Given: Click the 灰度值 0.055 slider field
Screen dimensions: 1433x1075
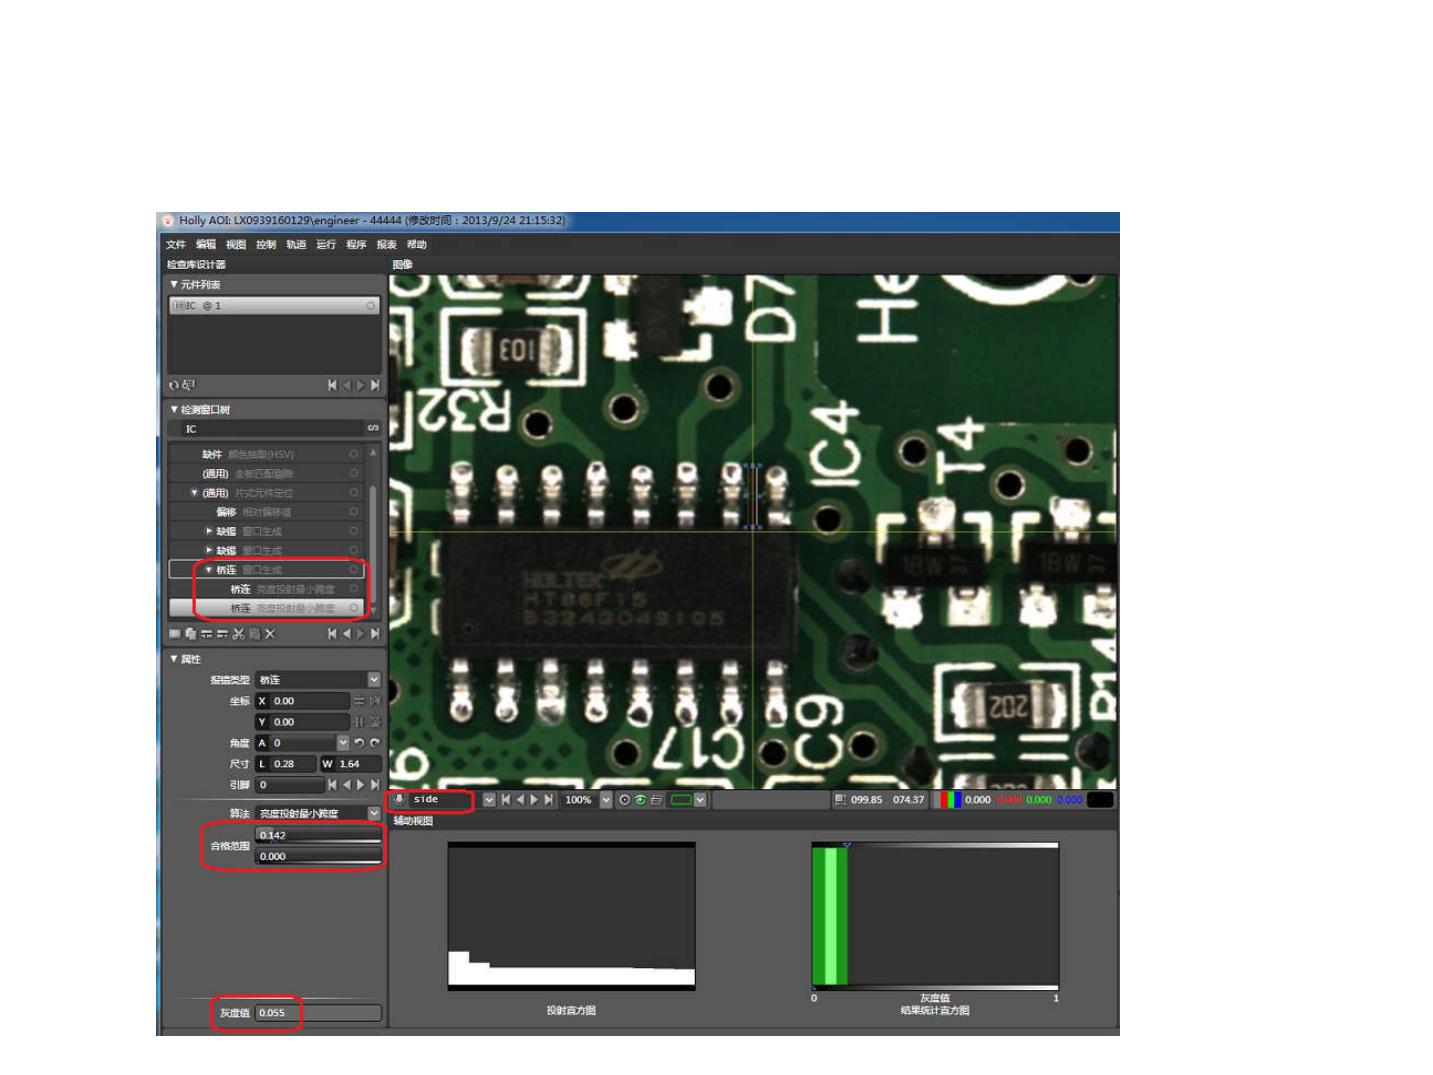Looking at the screenshot, I should point(318,1013).
